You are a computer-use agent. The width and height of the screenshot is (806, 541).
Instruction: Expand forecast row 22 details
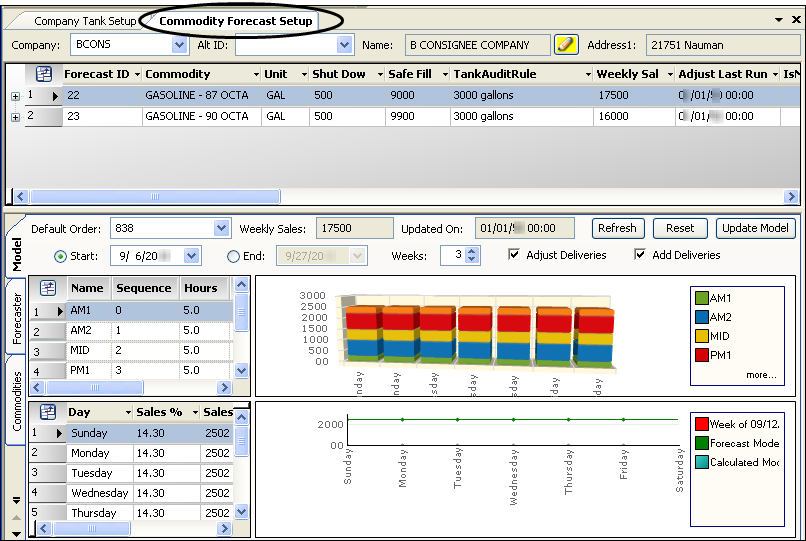pos(15,96)
